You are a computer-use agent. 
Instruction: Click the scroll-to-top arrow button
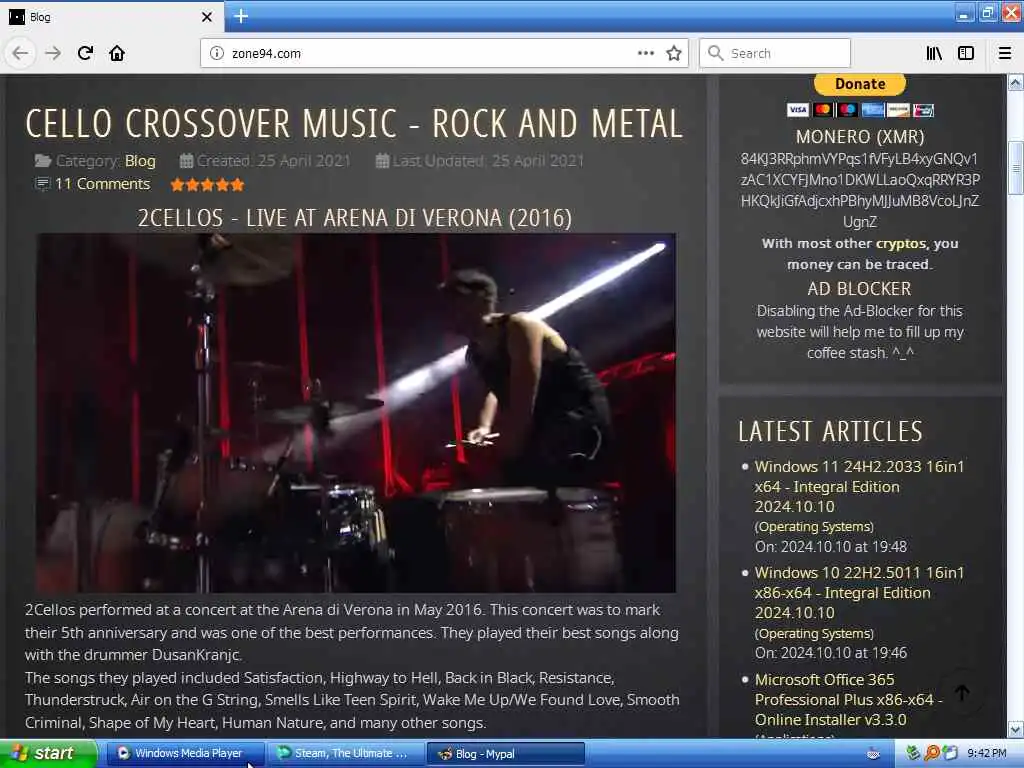(962, 693)
